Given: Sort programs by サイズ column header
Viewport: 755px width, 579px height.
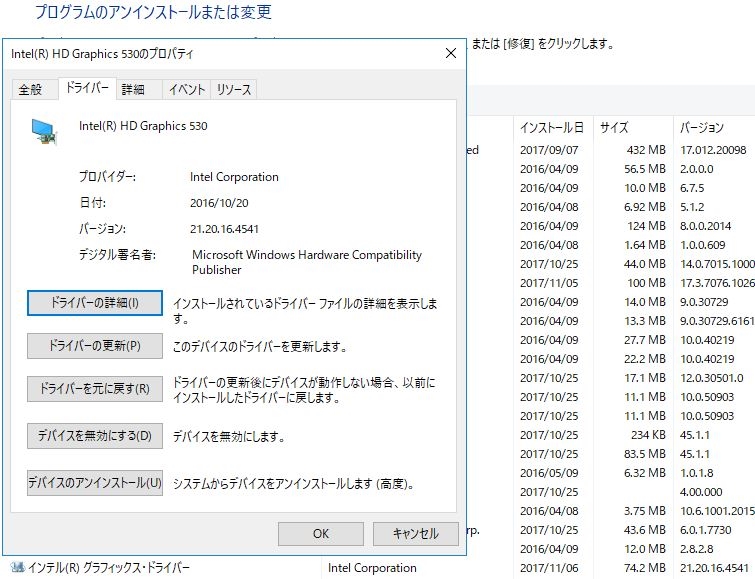Looking at the screenshot, I should coord(633,128).
